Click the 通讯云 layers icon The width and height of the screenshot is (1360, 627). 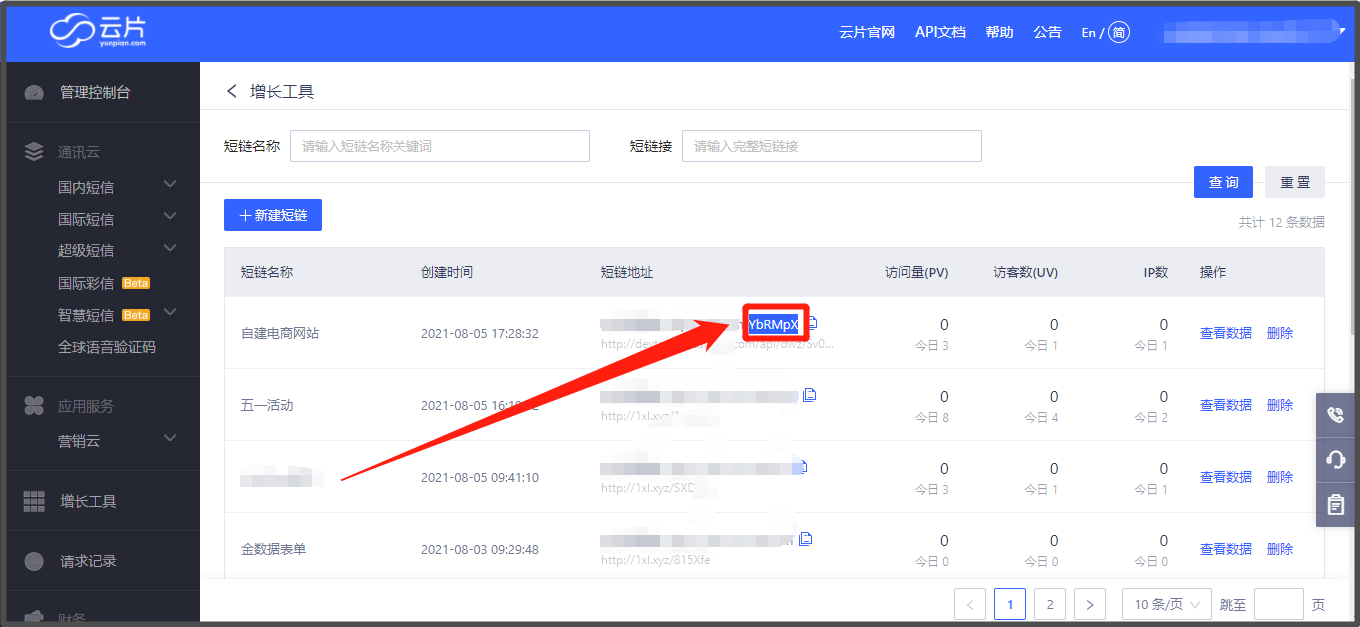(x=34, y=152)
